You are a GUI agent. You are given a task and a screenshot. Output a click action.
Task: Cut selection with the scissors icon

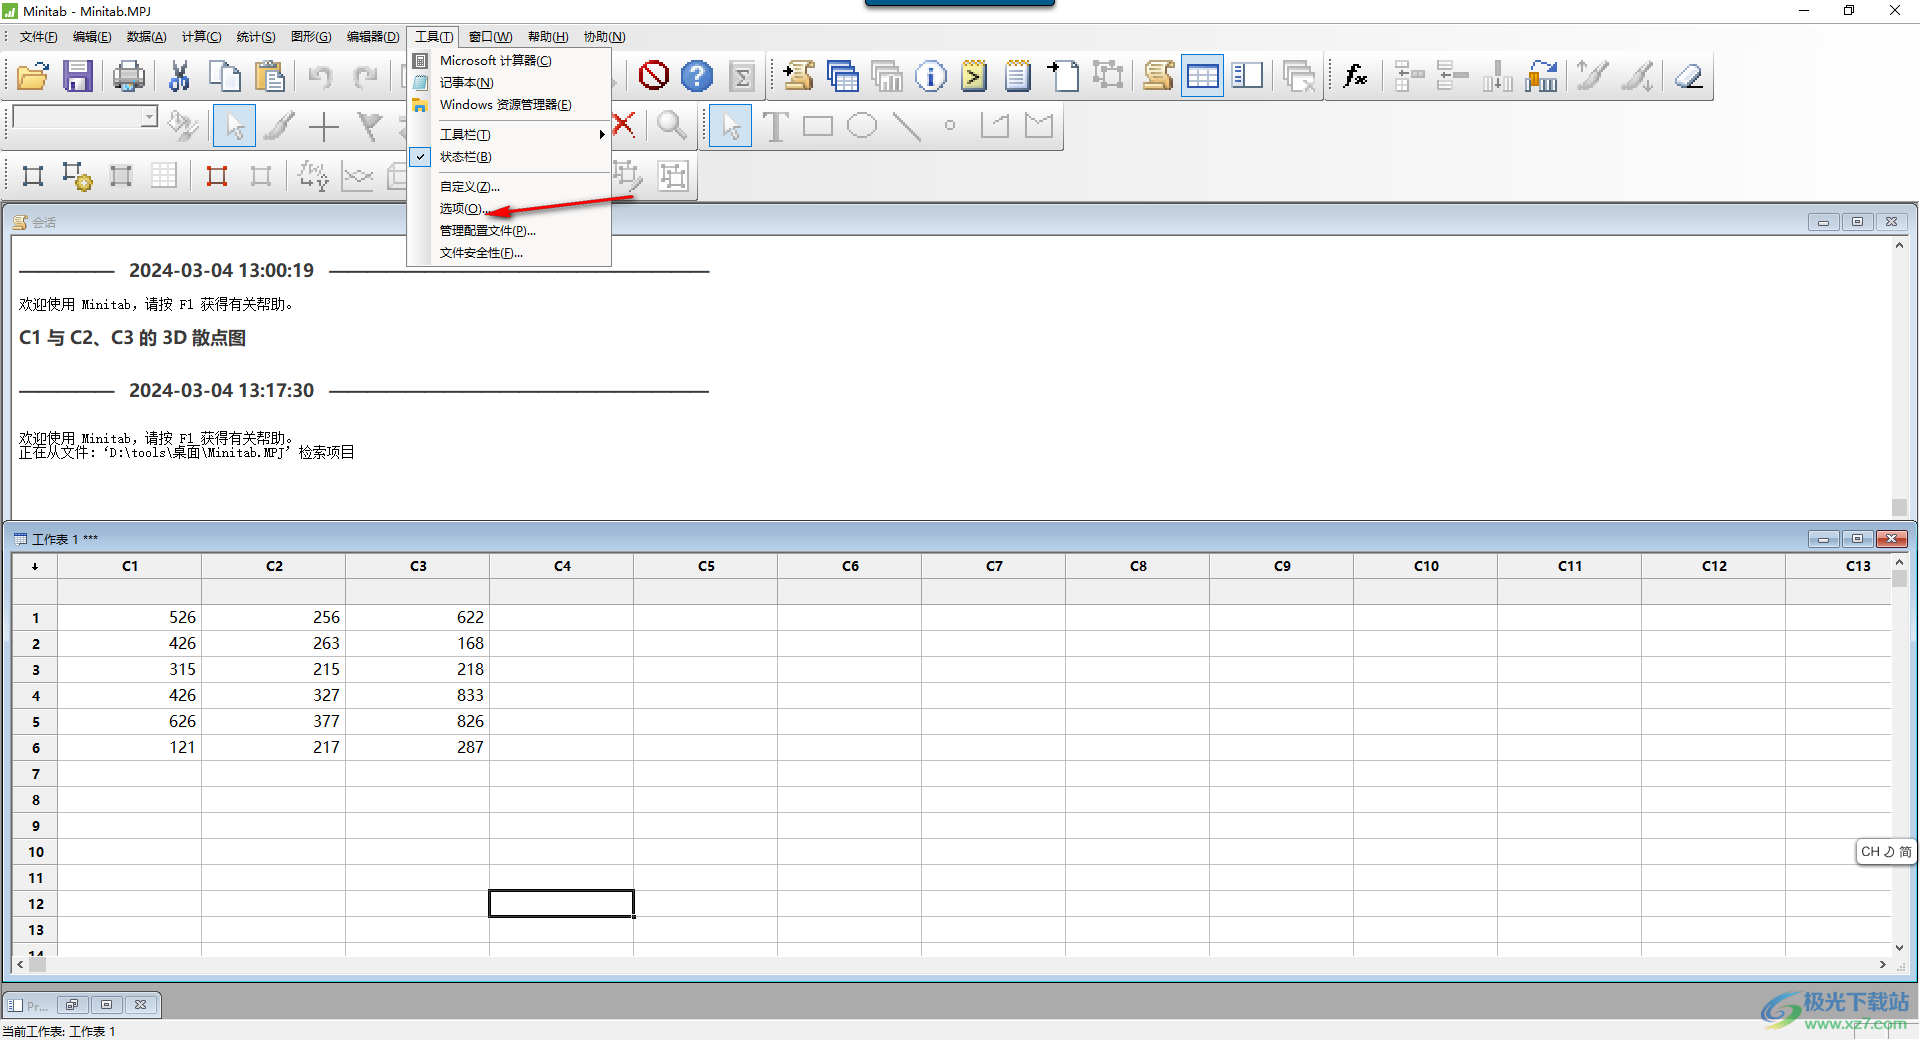(x=180, y=76)
